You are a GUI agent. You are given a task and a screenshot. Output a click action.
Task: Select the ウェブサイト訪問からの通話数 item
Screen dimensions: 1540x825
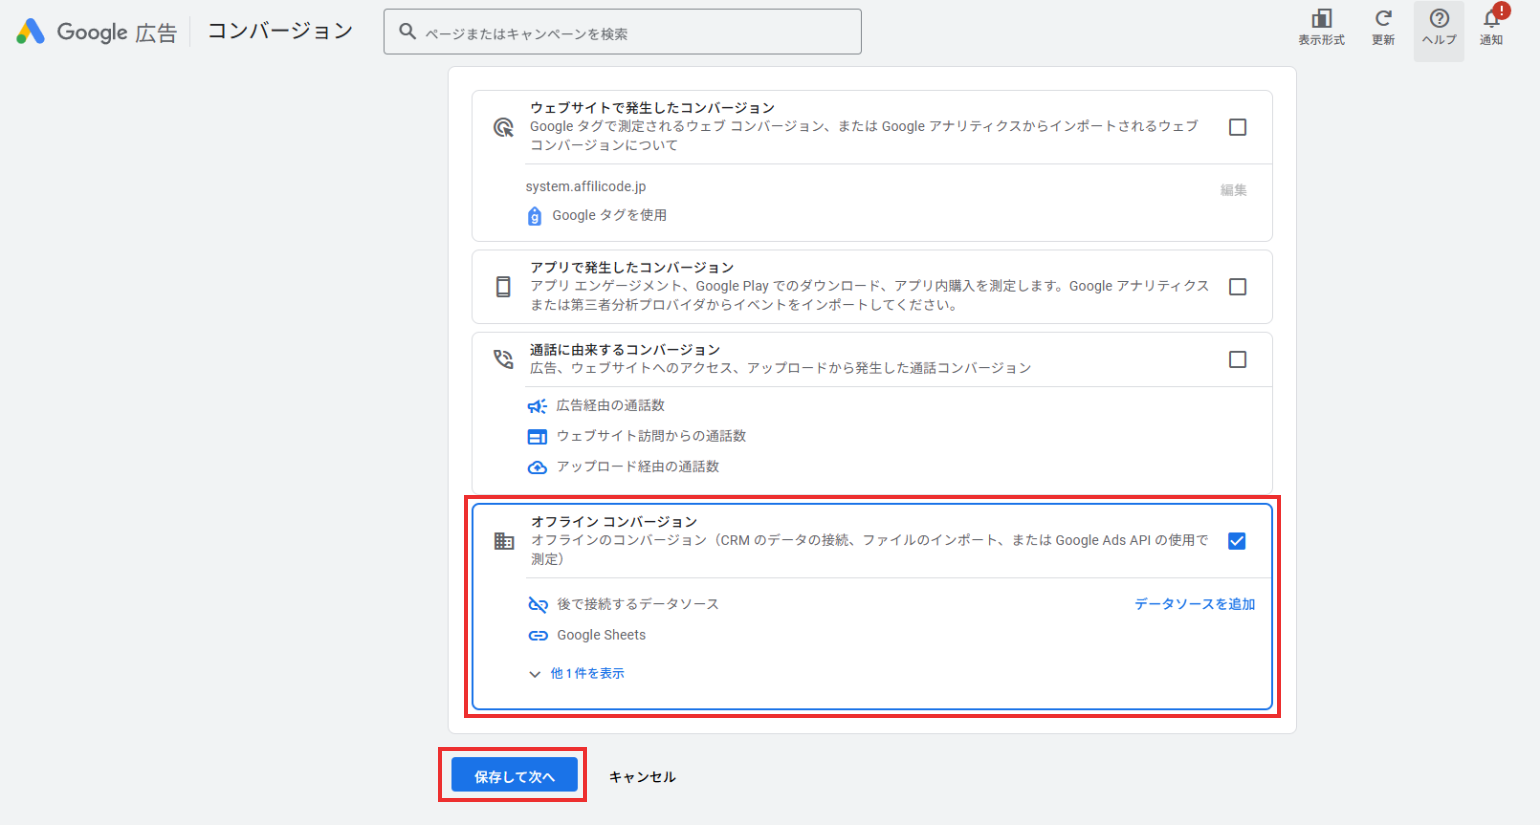point(650,436)
